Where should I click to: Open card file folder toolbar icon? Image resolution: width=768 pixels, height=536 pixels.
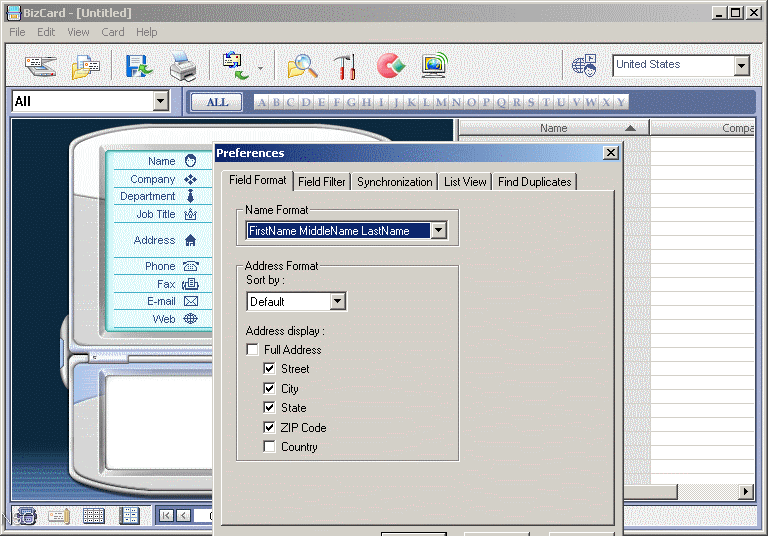86,66
